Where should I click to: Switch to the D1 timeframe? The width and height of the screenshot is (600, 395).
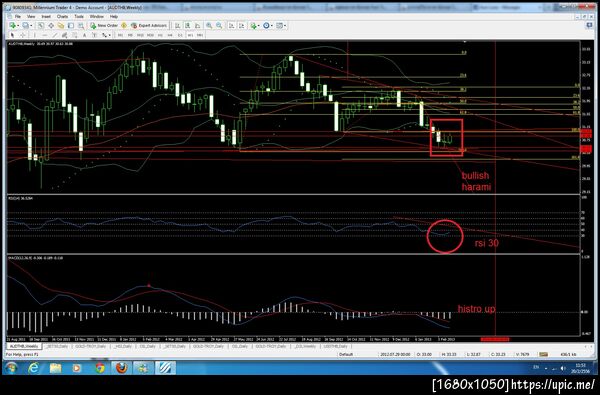pos(180,35)
